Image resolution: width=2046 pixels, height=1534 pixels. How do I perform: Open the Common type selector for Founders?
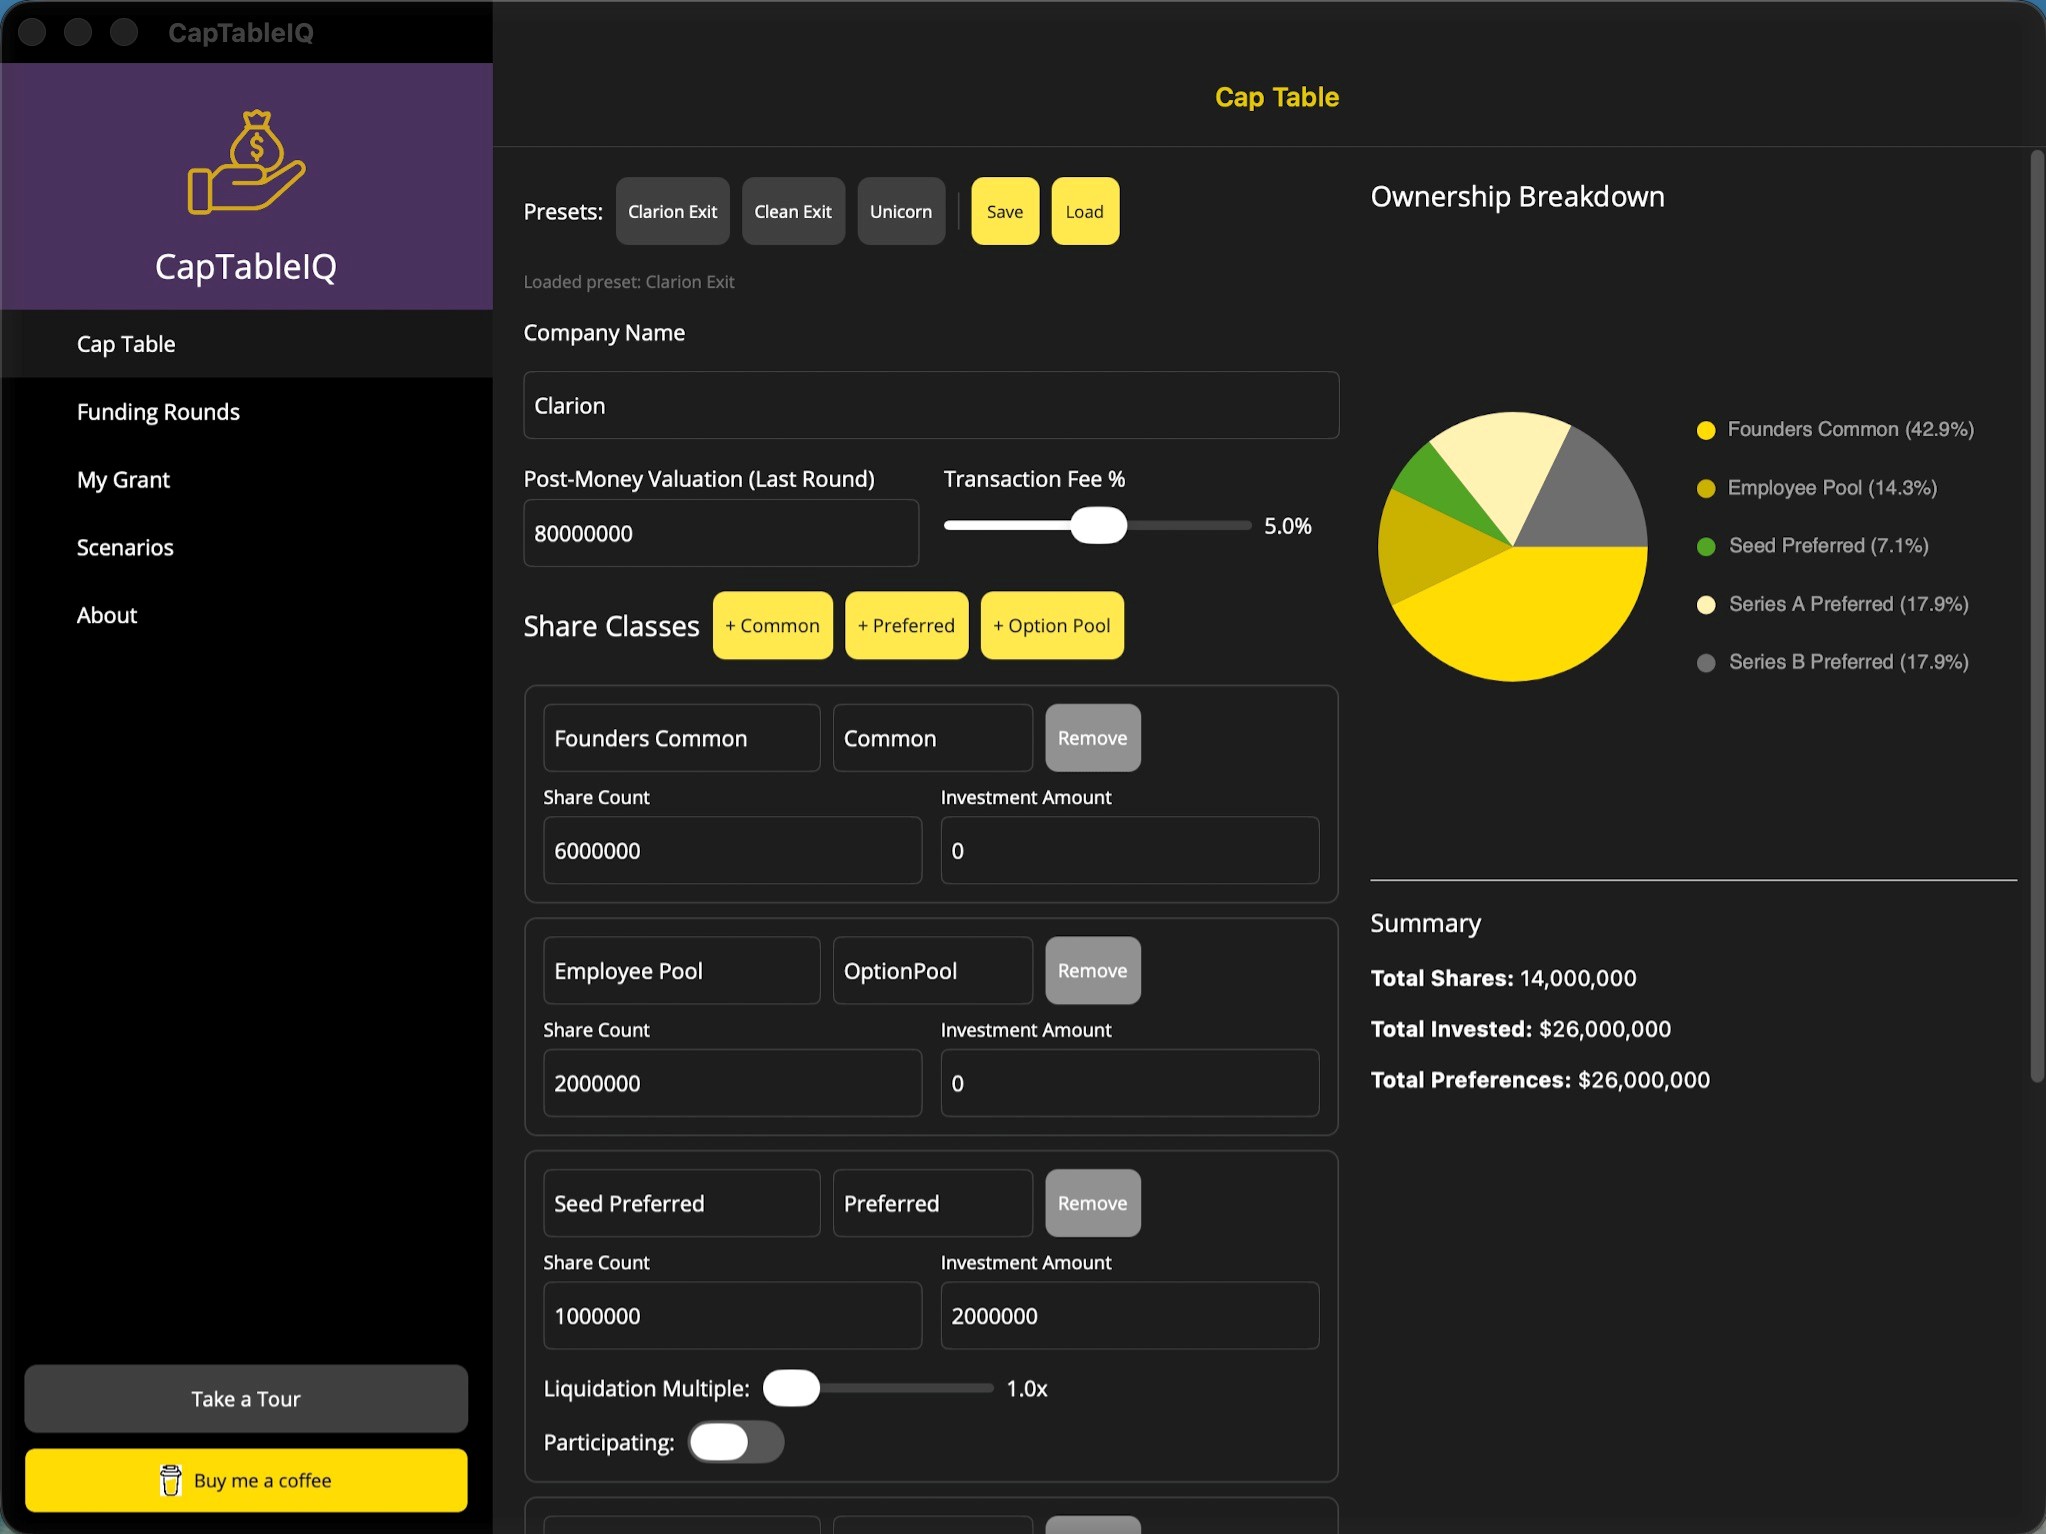pos(932,738)
